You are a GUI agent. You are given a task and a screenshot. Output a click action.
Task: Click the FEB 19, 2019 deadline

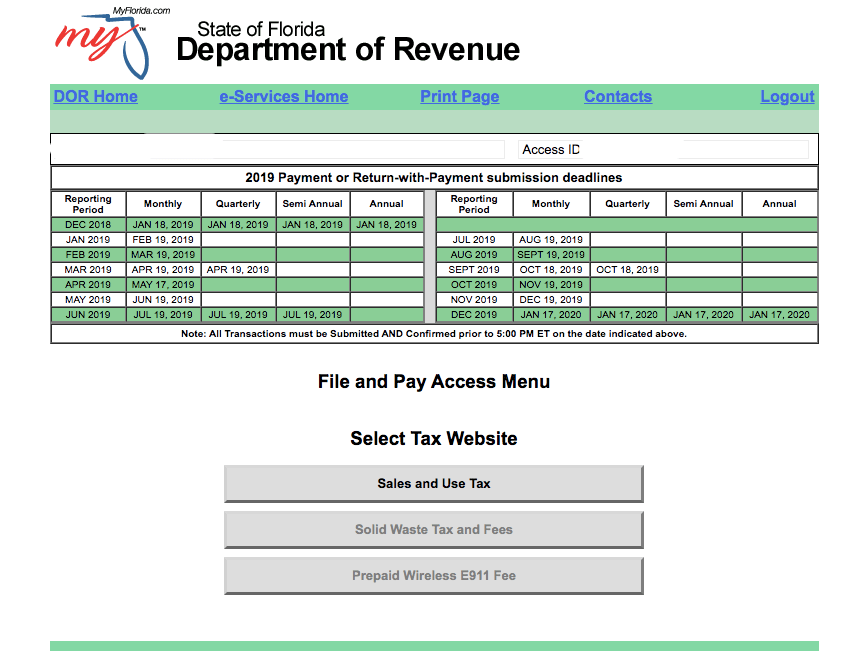163,240
